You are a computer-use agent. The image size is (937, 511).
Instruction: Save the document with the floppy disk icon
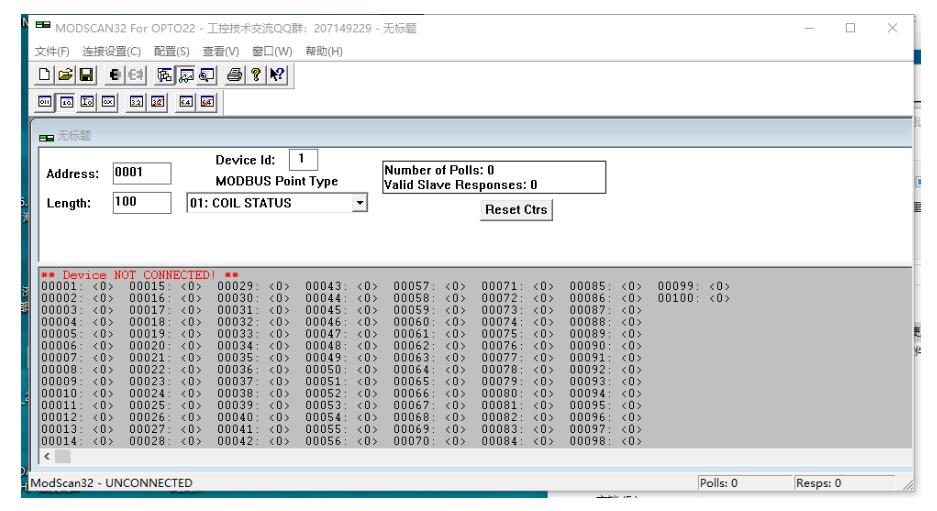(86, 75)
